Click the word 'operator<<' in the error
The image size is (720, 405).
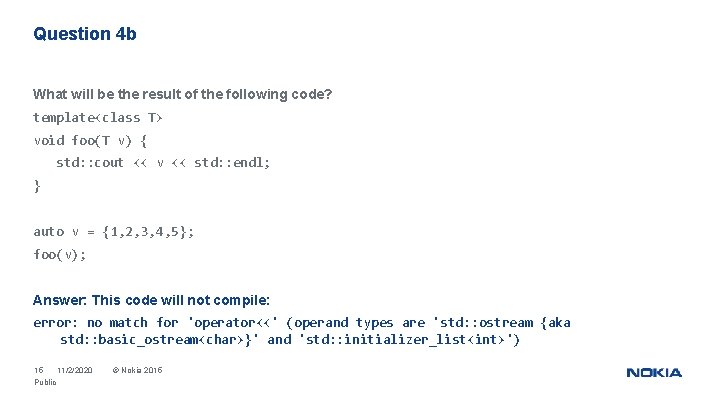point(233,323)
